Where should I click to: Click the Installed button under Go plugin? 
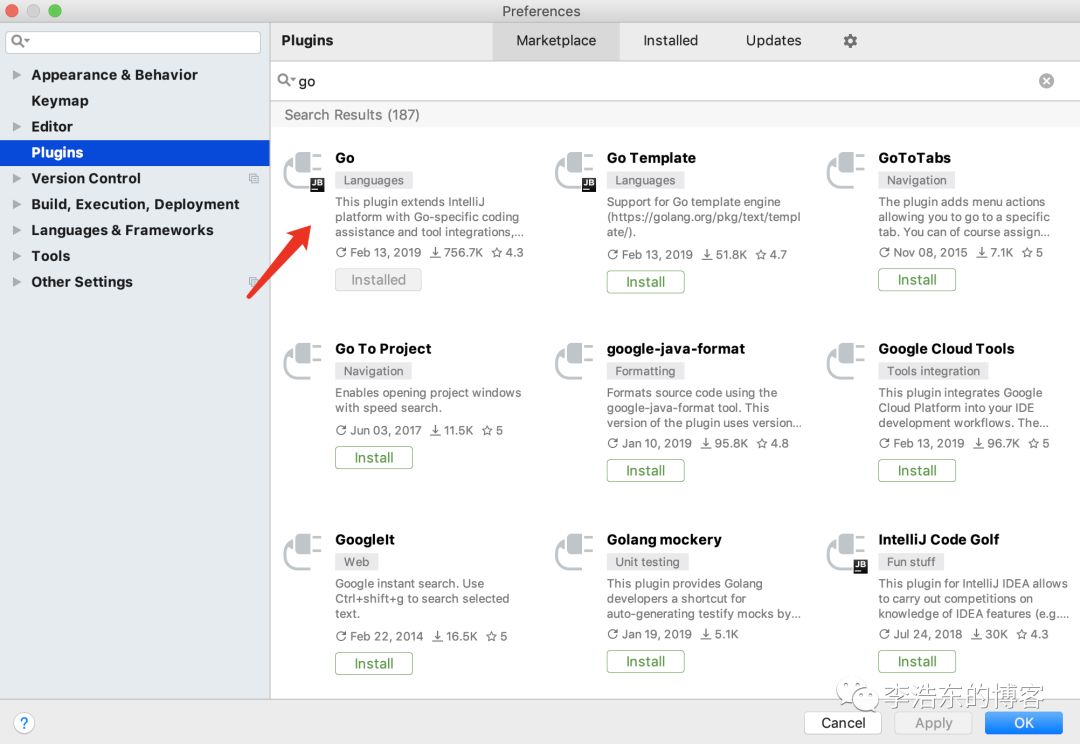point(378,280)
